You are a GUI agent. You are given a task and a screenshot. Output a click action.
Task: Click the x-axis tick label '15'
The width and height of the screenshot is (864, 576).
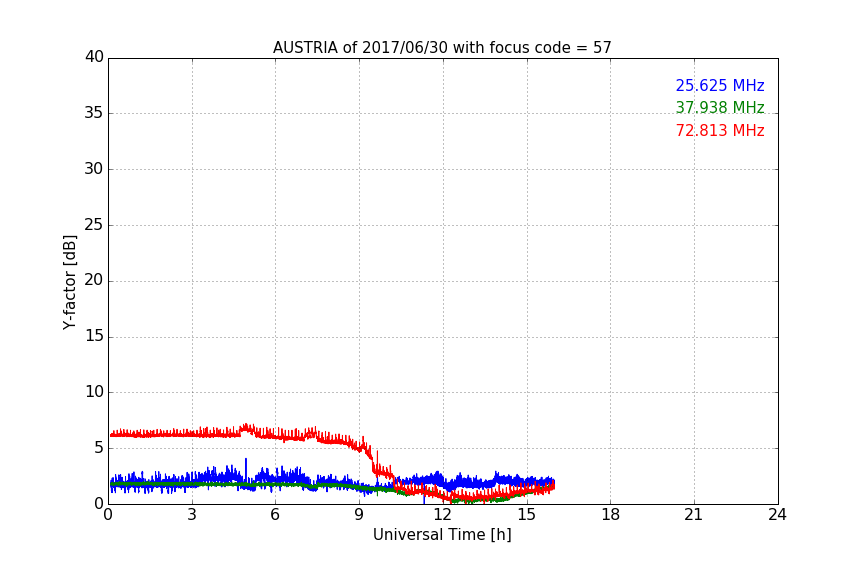point(527,515)
